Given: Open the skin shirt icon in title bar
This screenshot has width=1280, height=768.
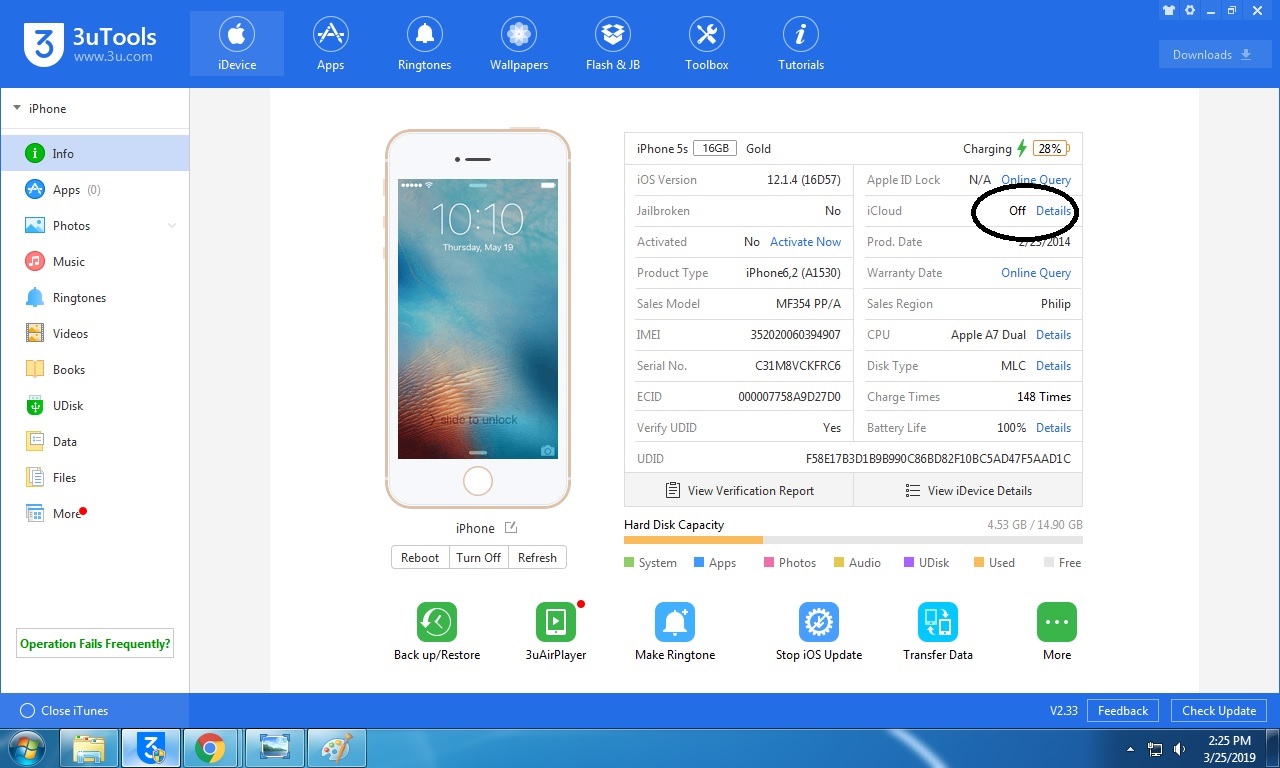Looking at the screenshot, I should click(1169, 10).
